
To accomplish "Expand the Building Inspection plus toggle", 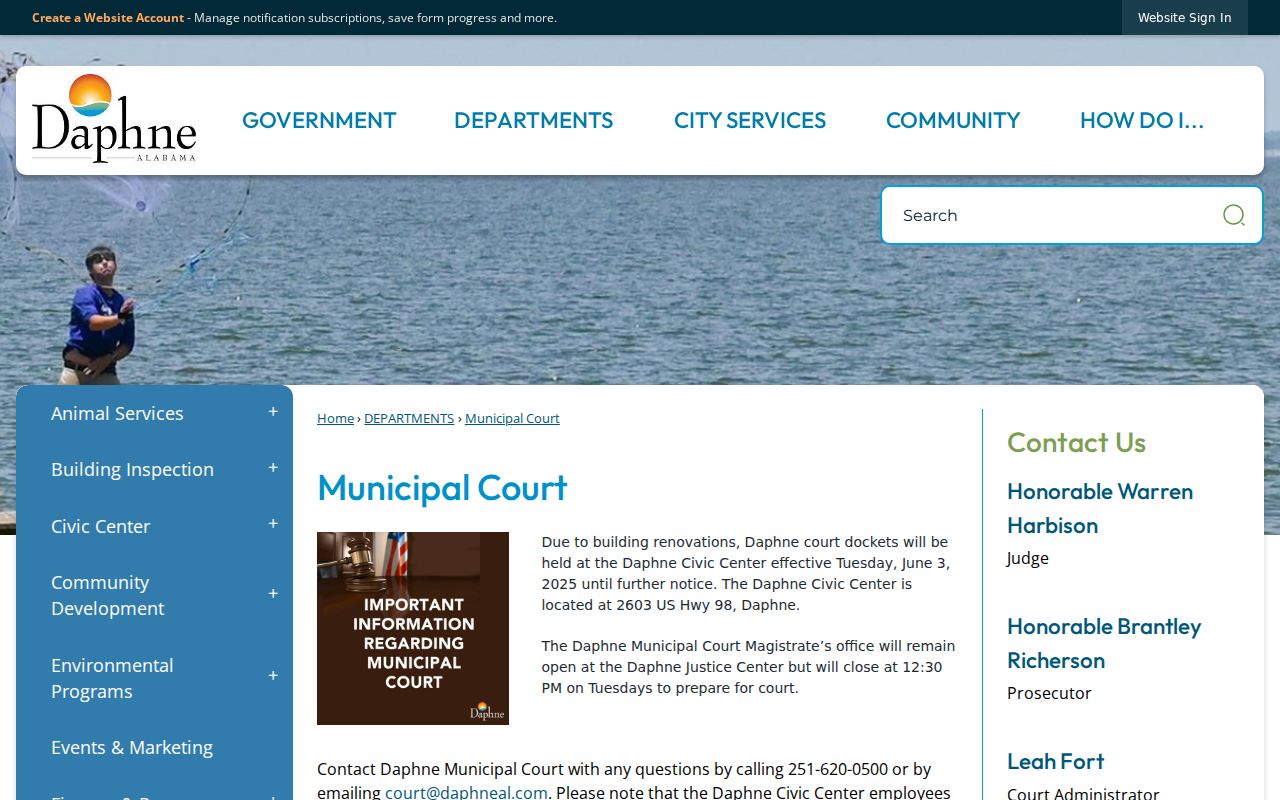I will click(273, 468).
